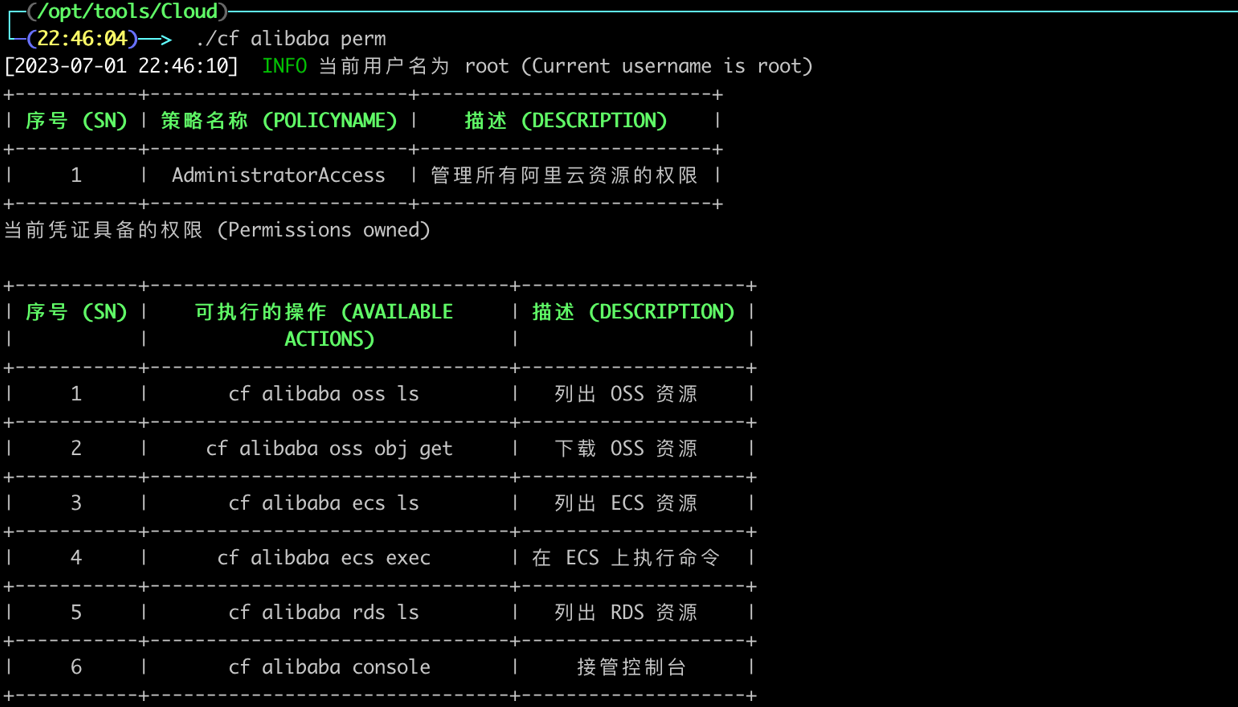
Task: Click the [2023-07-01 22:46:10] log timestamp
Action: pos(122,66)
